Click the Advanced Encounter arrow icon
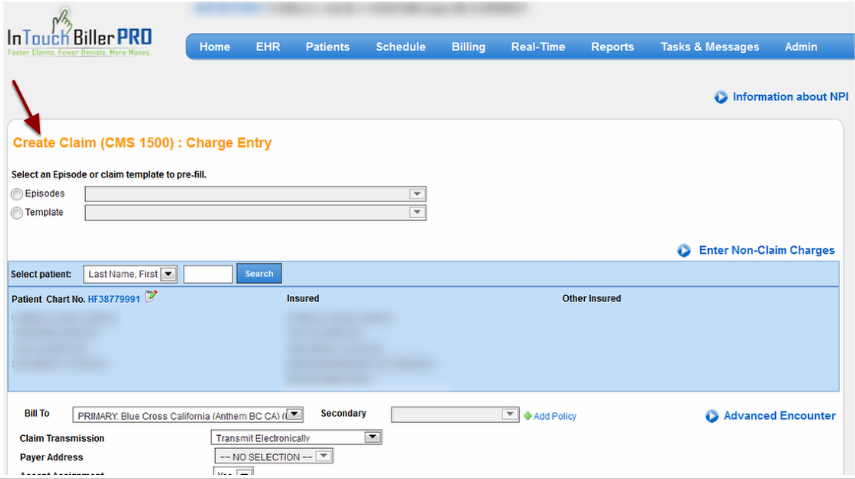The width and height of the screenshot is (855, 479). click(x=712, y=416)
